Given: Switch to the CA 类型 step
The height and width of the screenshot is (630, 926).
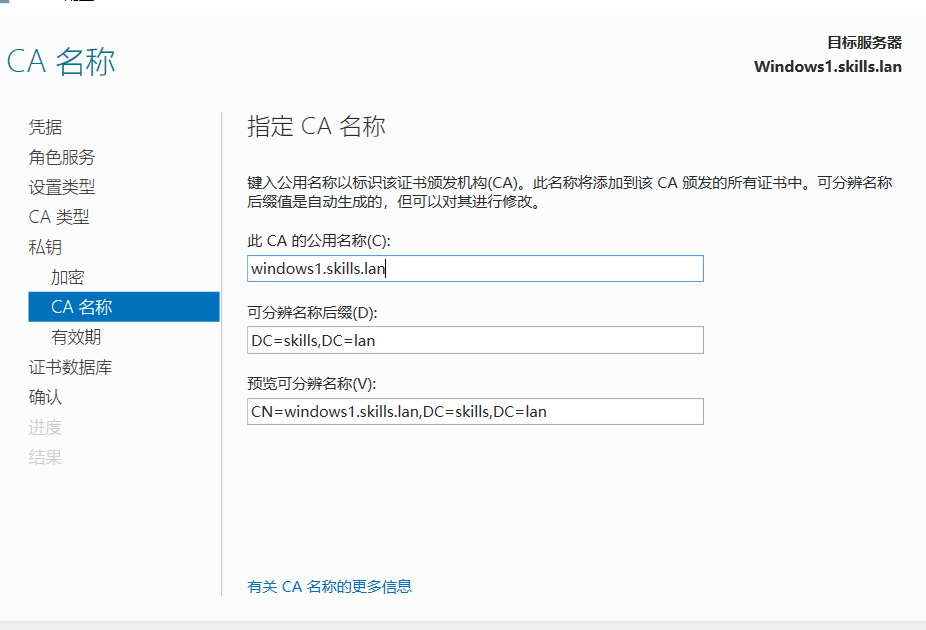Looking at the screenshot, I should 59,217.
